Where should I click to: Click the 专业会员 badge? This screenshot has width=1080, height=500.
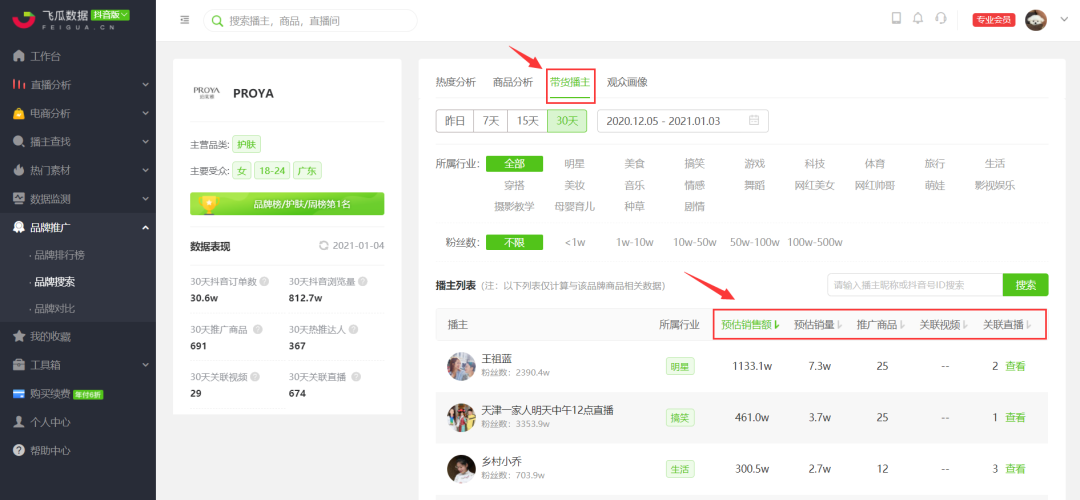(995, 20)
